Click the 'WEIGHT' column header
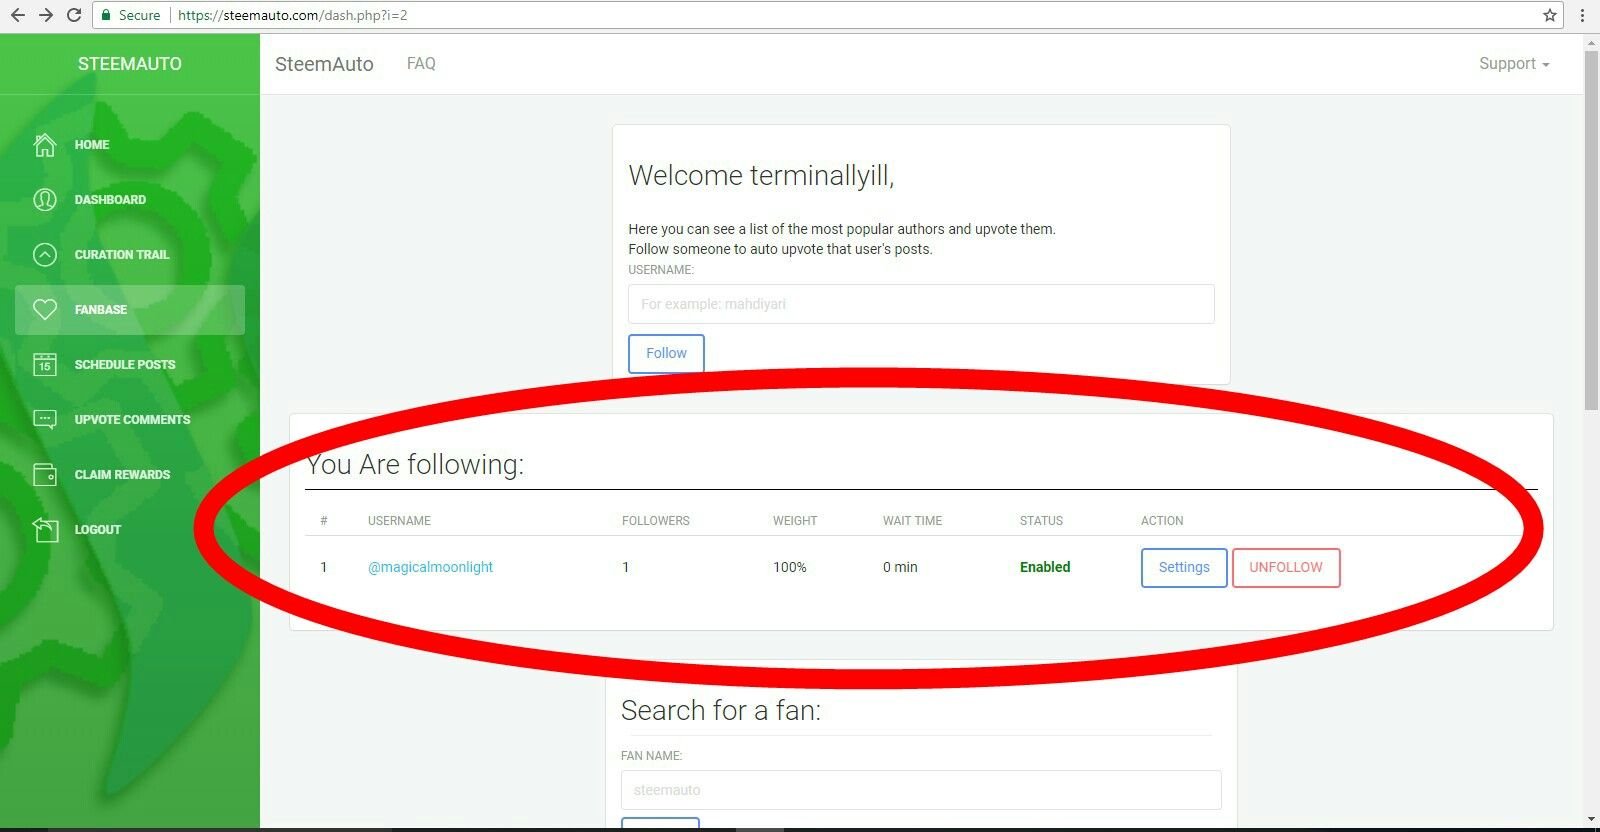The image size is (1600, 832). coord(795,521)
